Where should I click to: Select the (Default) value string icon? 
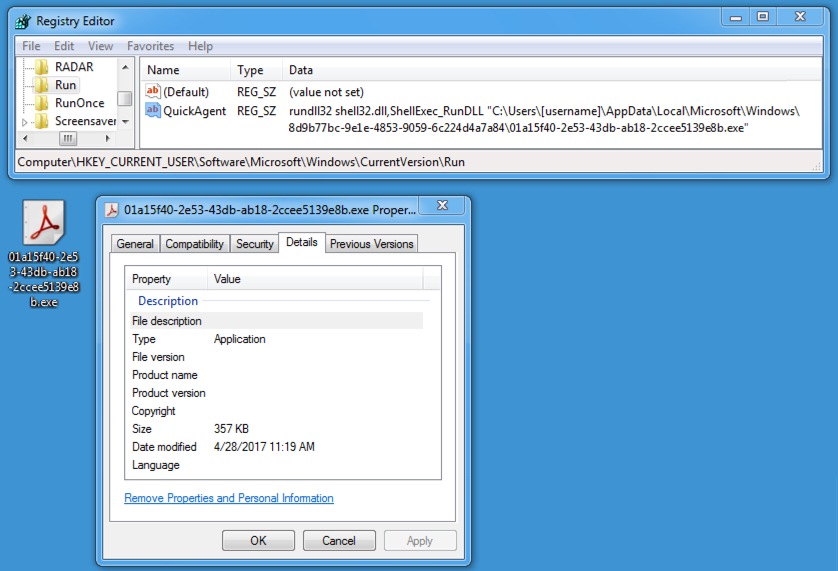(x=153, y=91)
